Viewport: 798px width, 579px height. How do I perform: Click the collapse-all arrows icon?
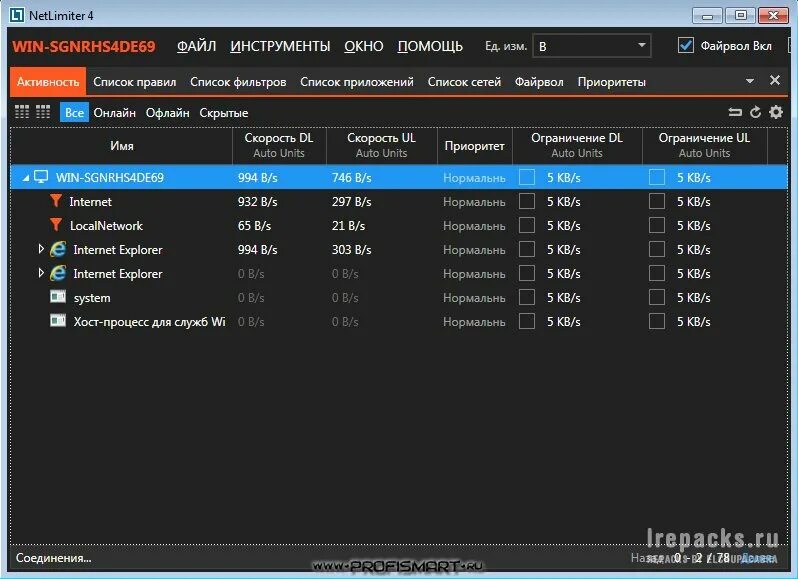735,112
